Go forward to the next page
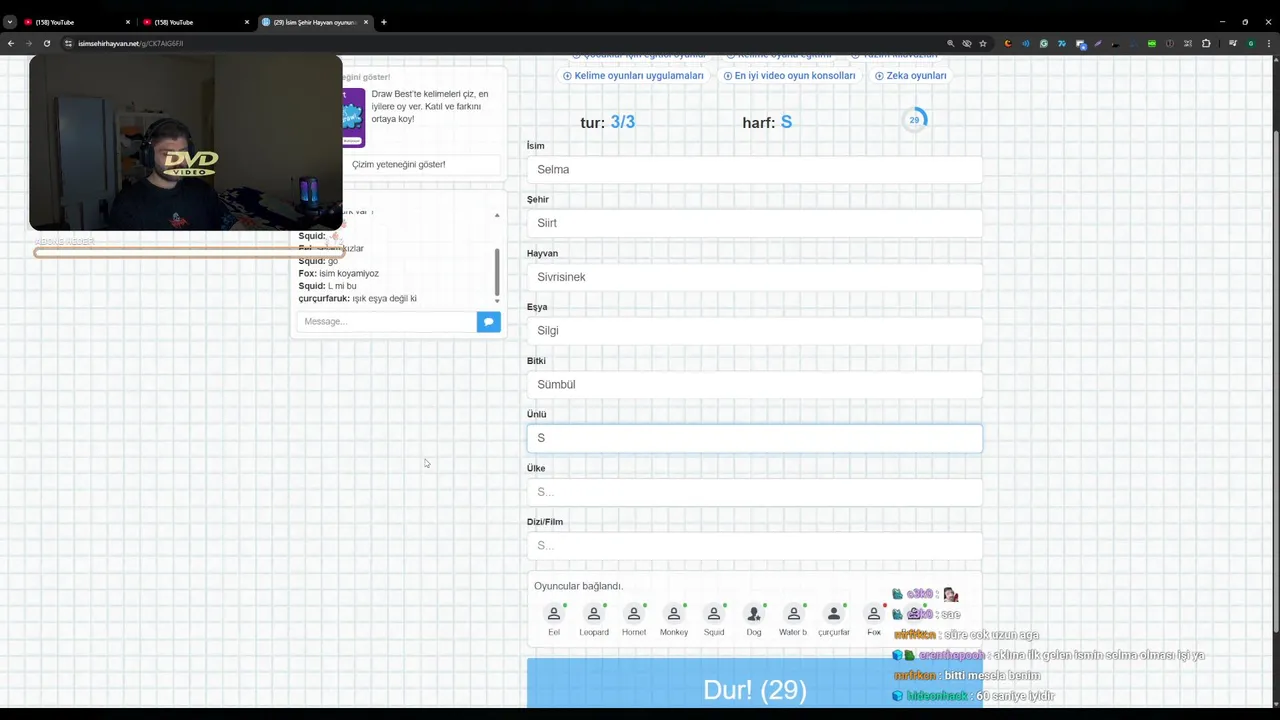The image size is (1280, 720). pos(28,43)
